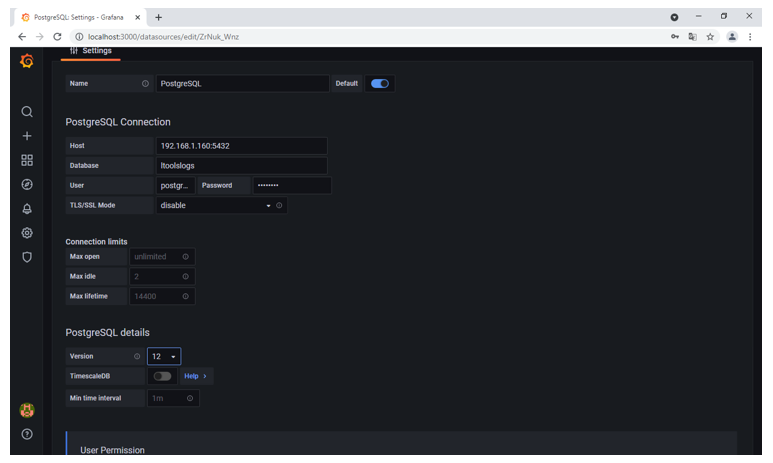Click the Chrome downloads indicator icon
This screenshot has width=773, height=463.
(674, 17)
